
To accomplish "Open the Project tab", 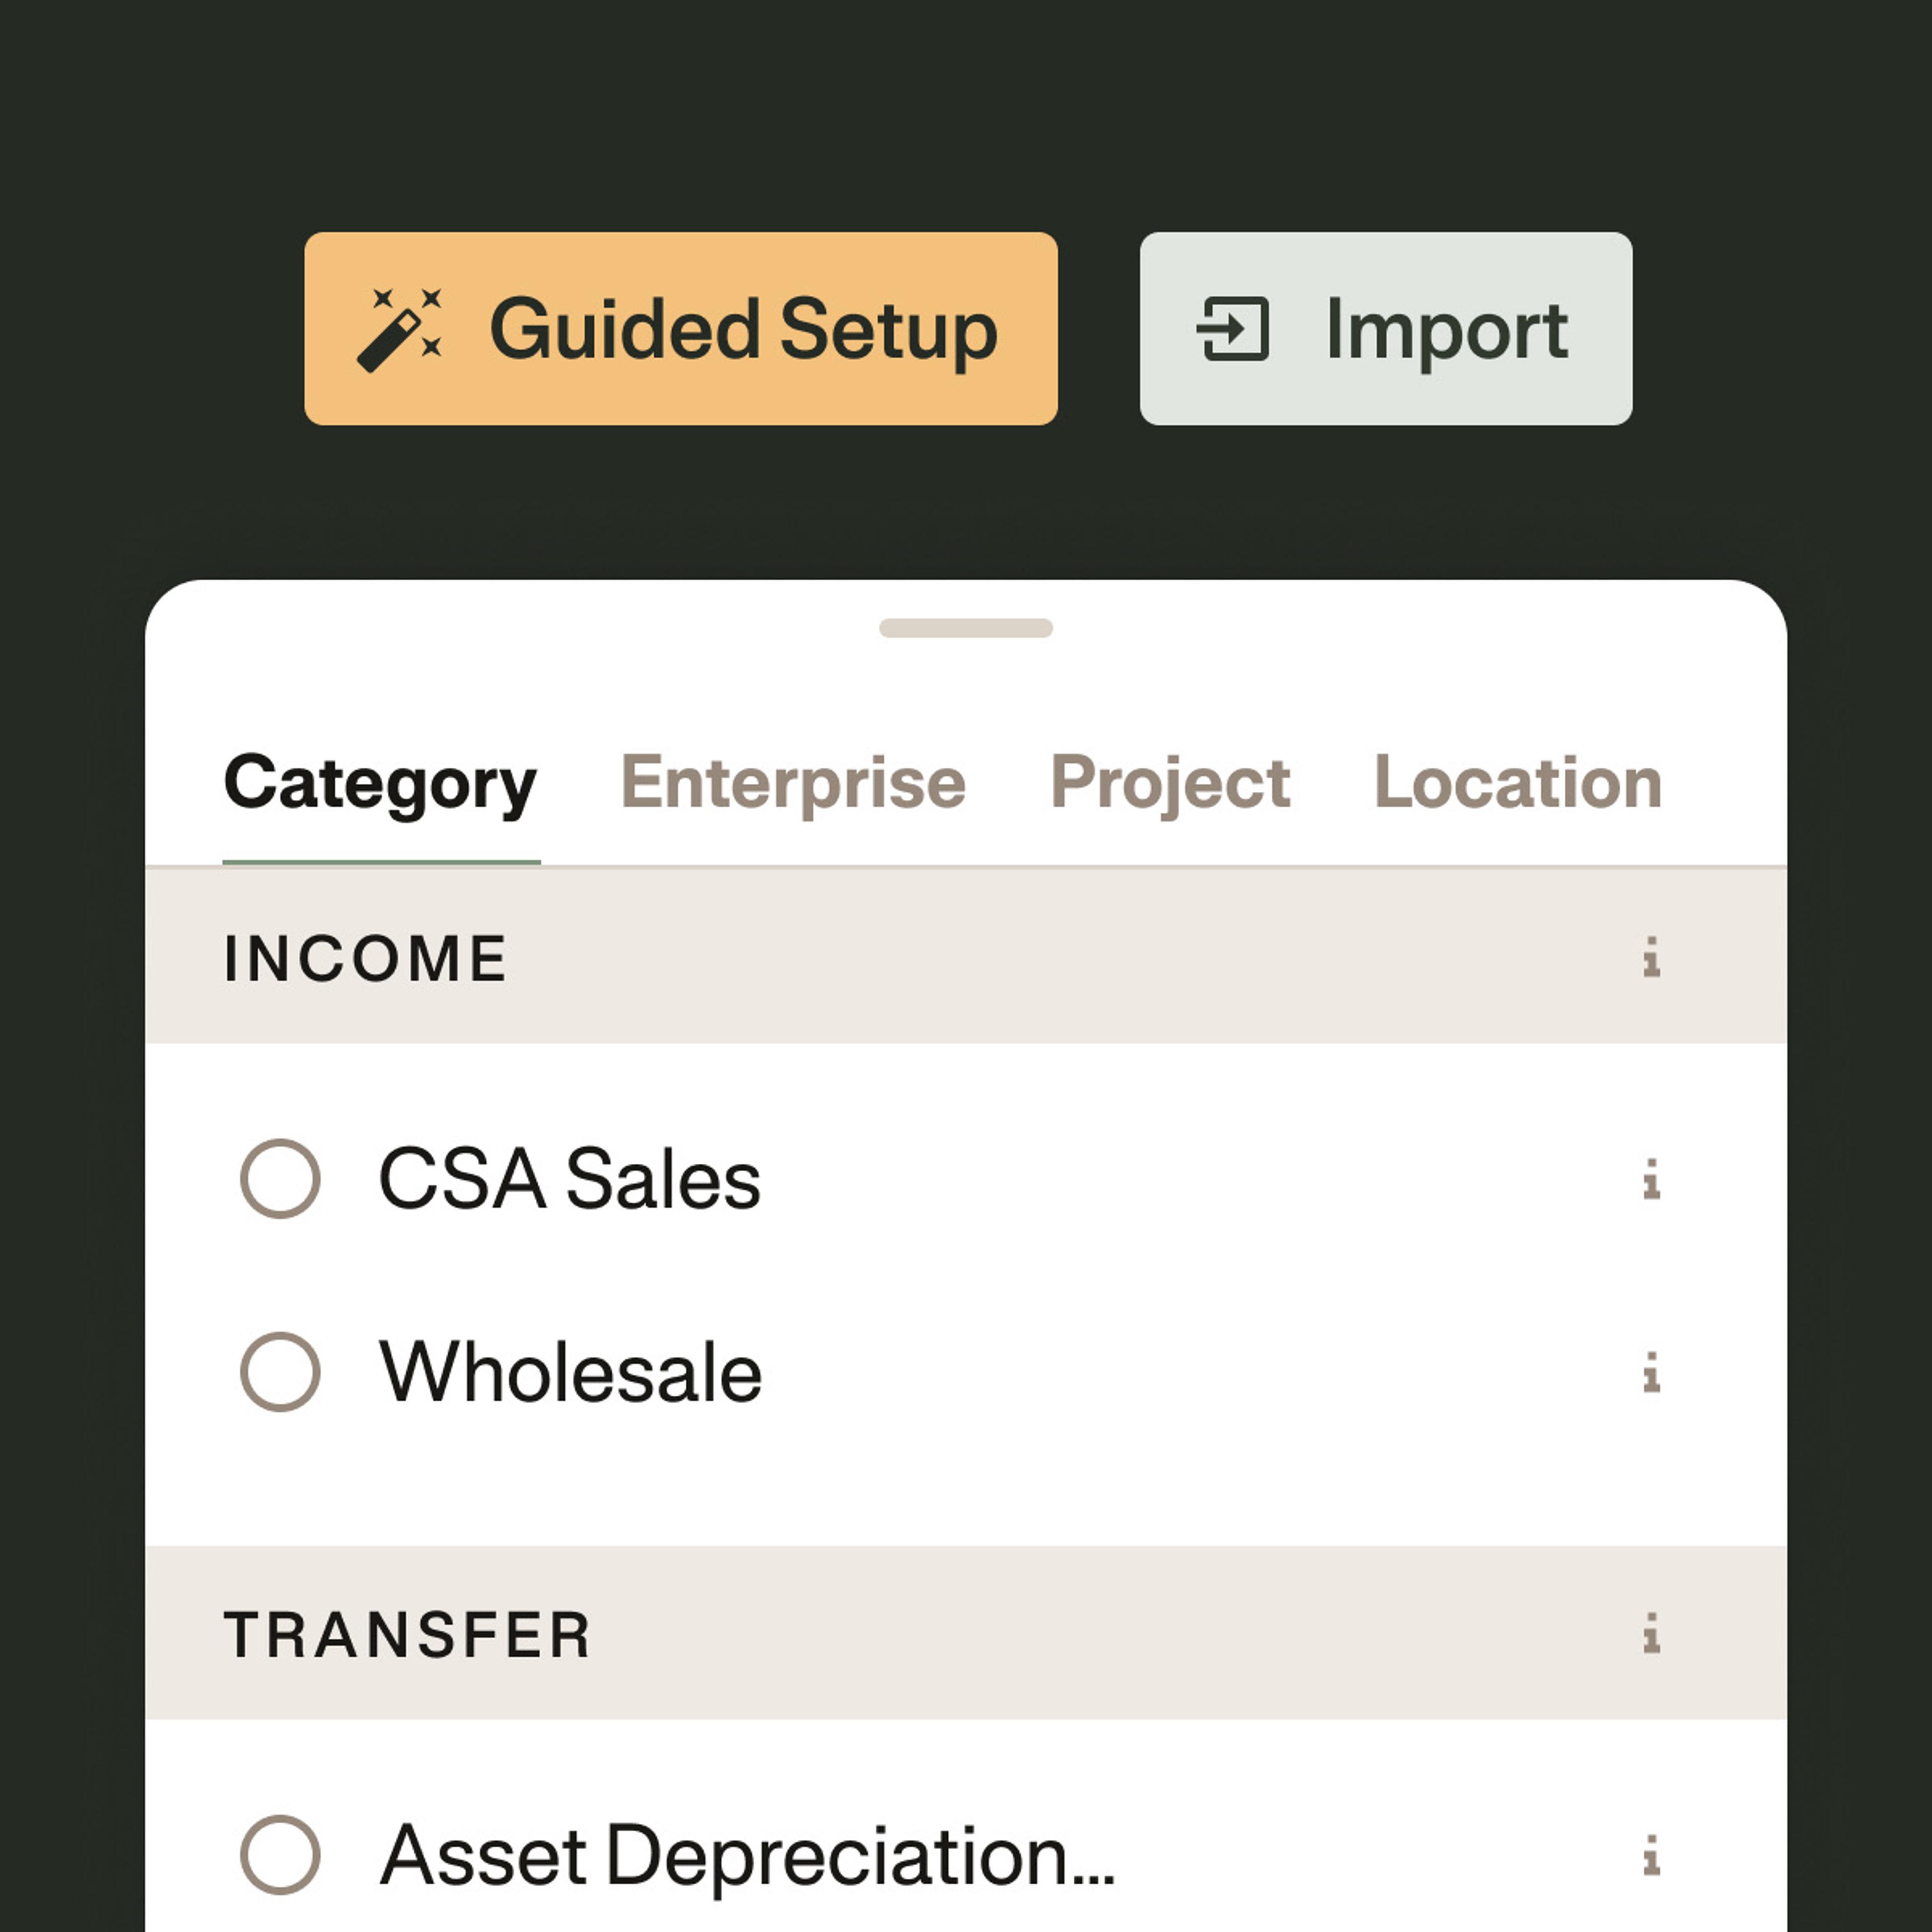I will point(1170,783).
